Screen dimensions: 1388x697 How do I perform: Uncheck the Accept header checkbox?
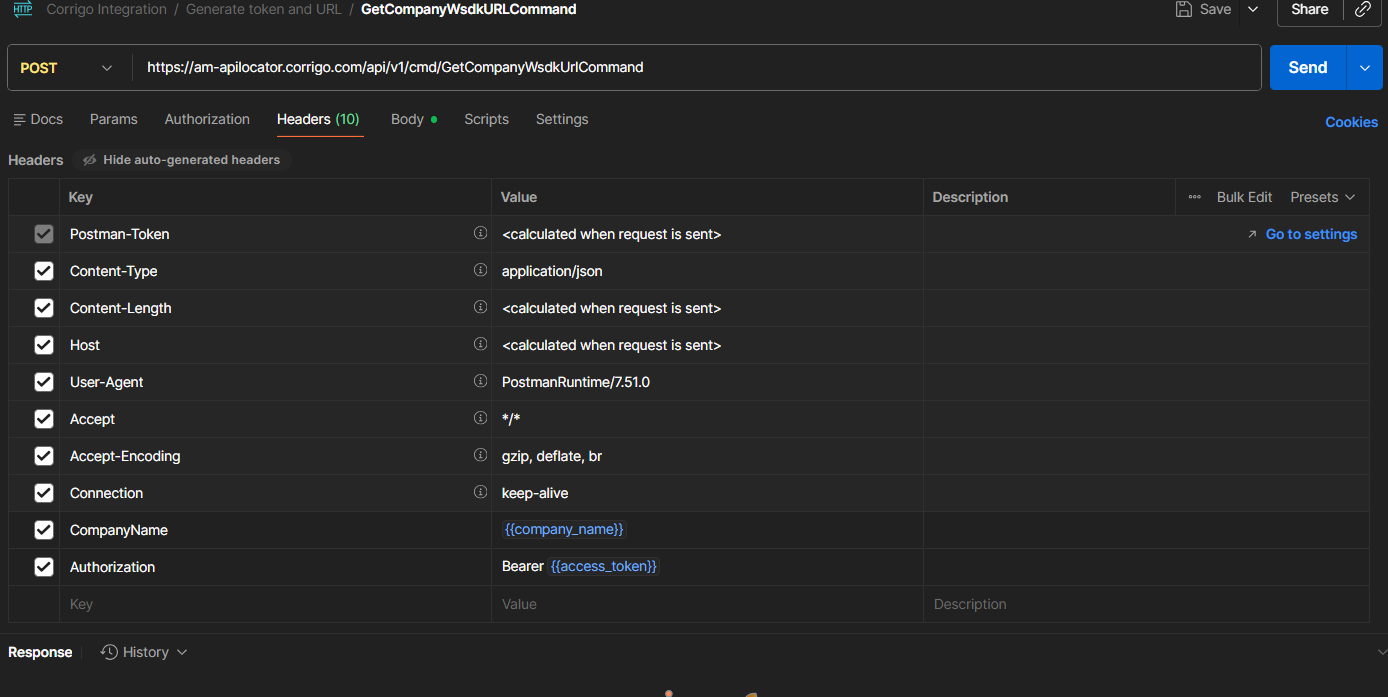[x=44, y=419]
